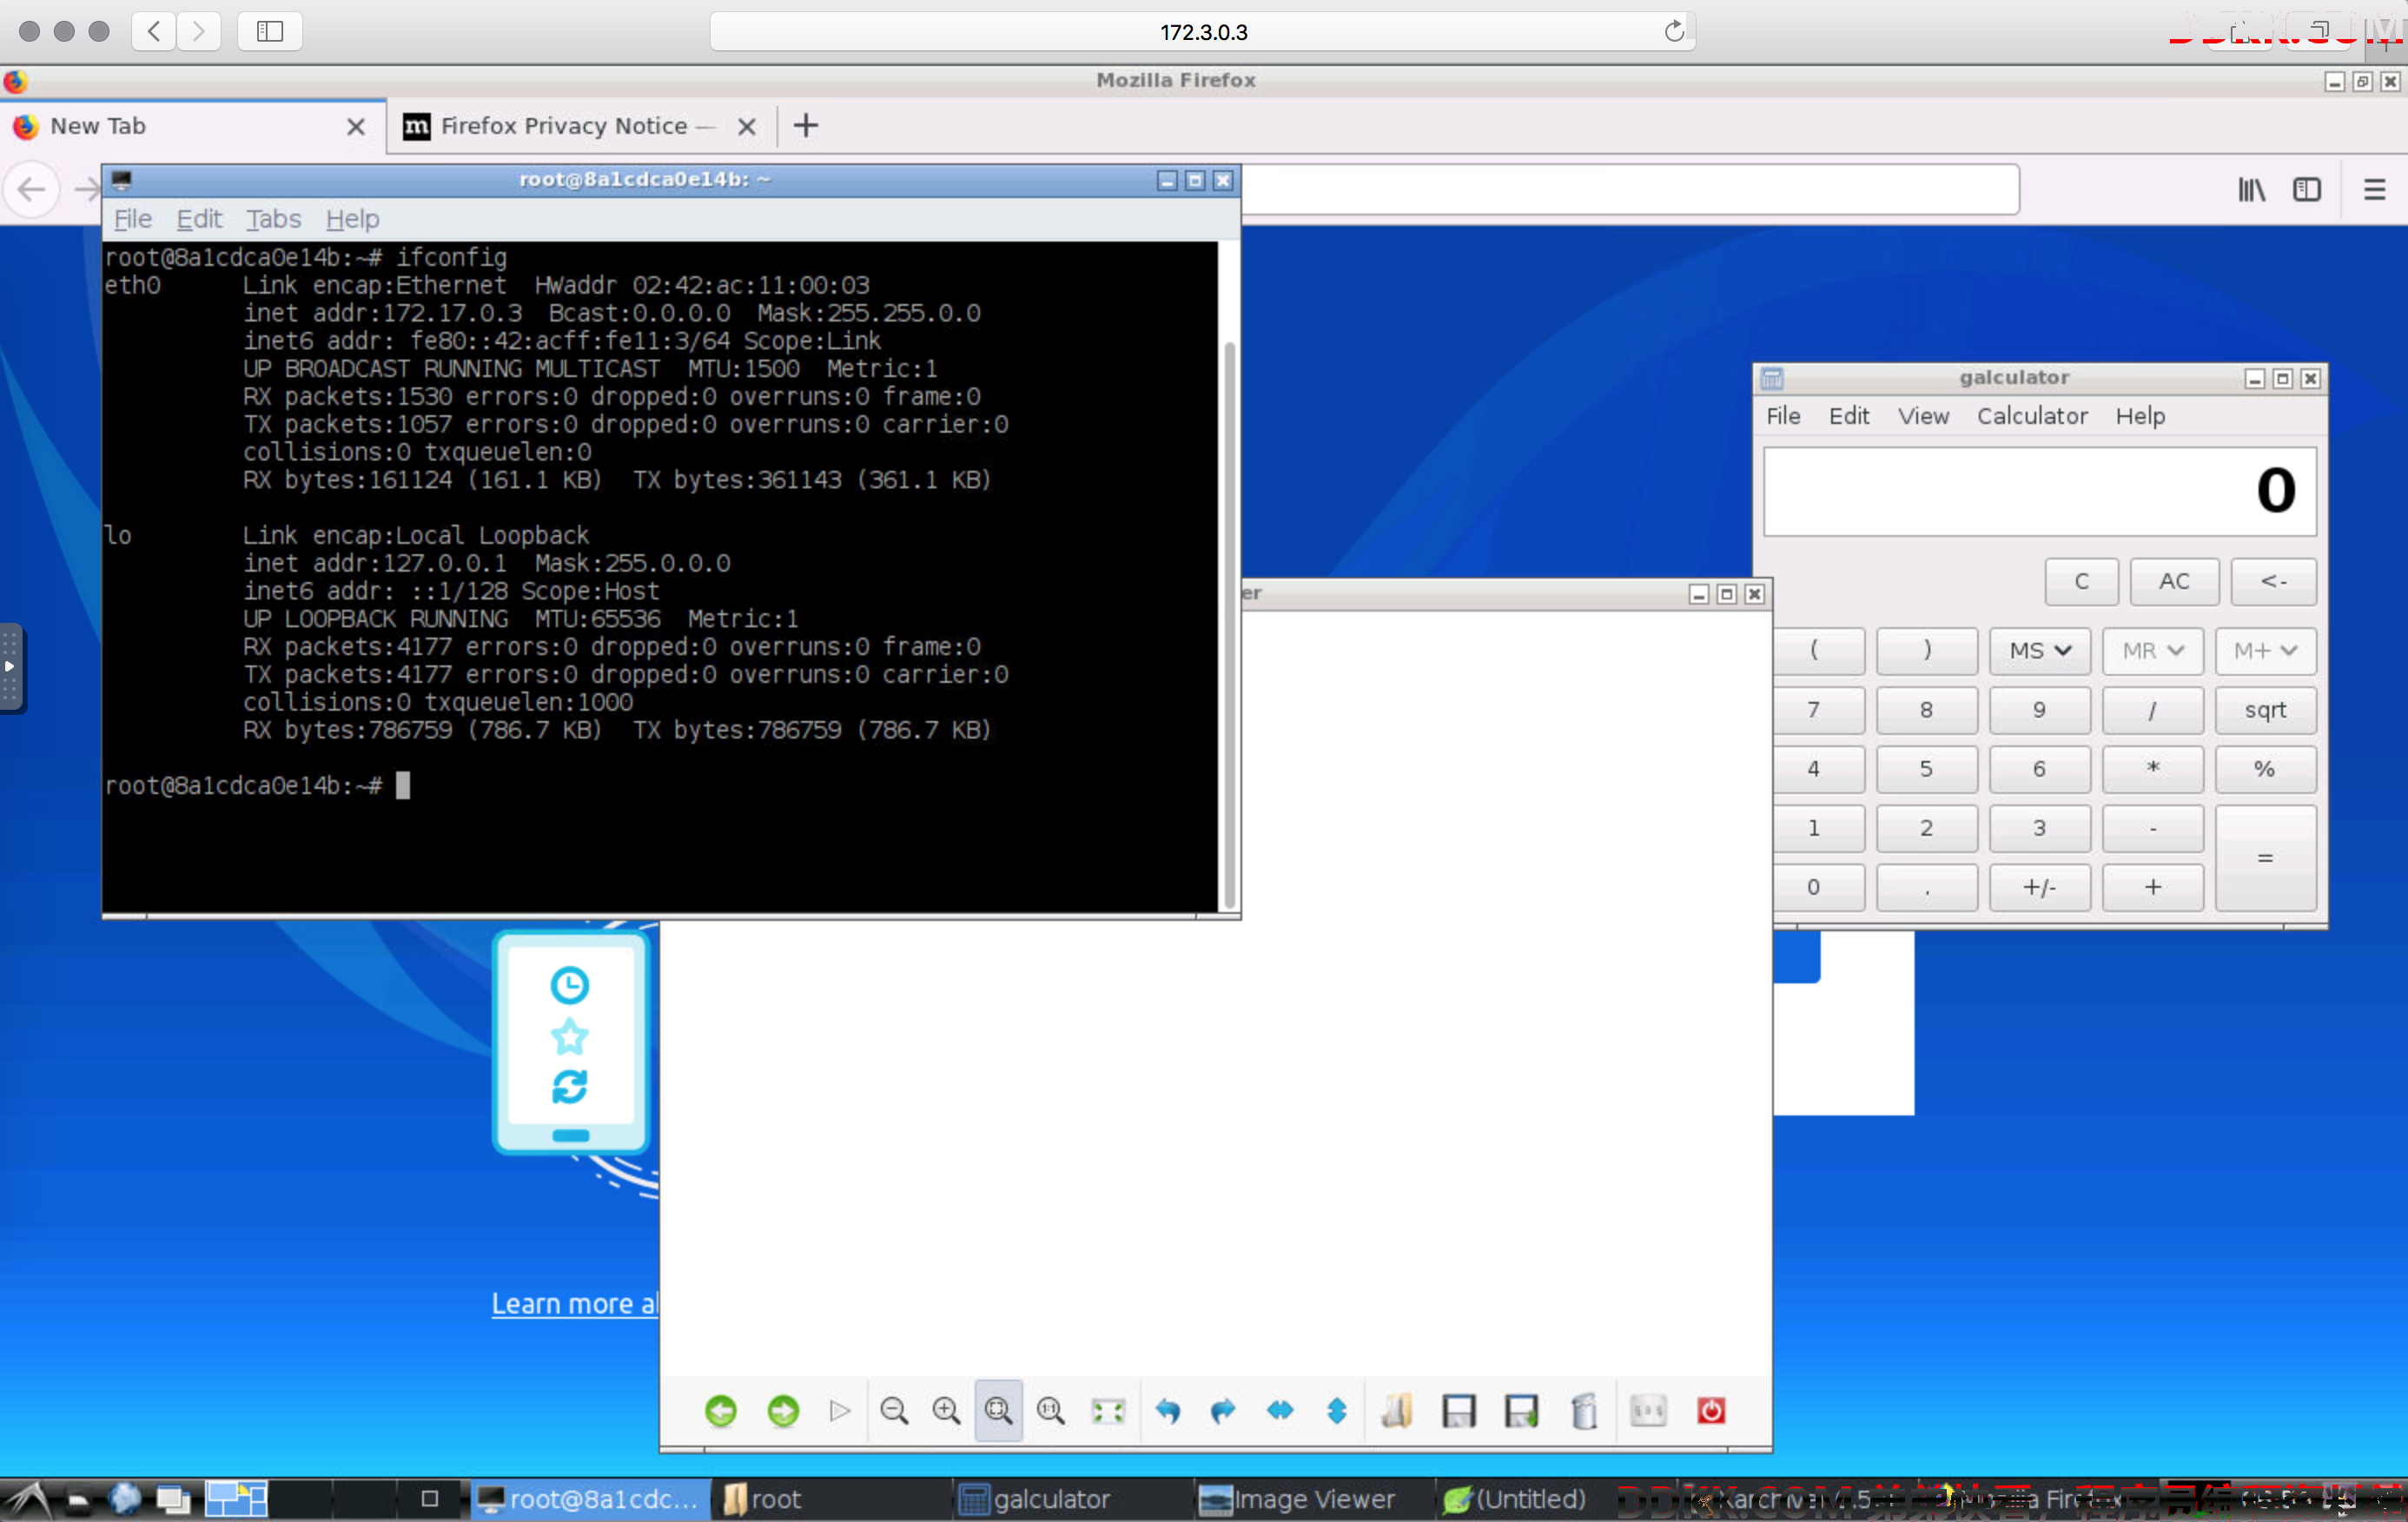Screen dimensions: 2408x1522
Task: Rotate image counterclockwise in Image Viewer
Action: coord(1167,1410)
